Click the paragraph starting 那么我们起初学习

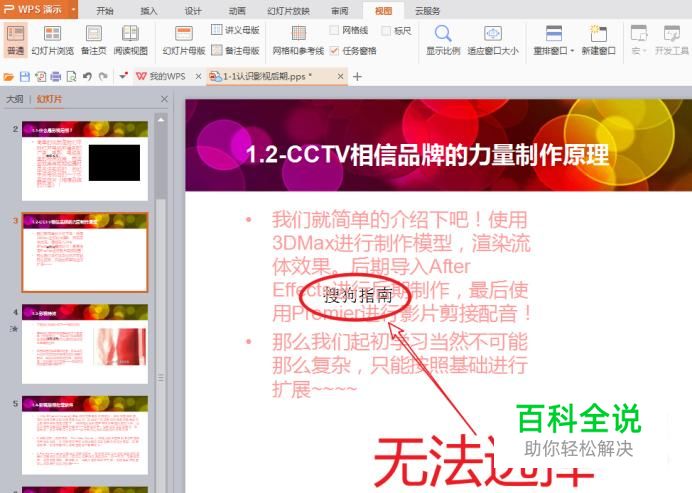399,366
